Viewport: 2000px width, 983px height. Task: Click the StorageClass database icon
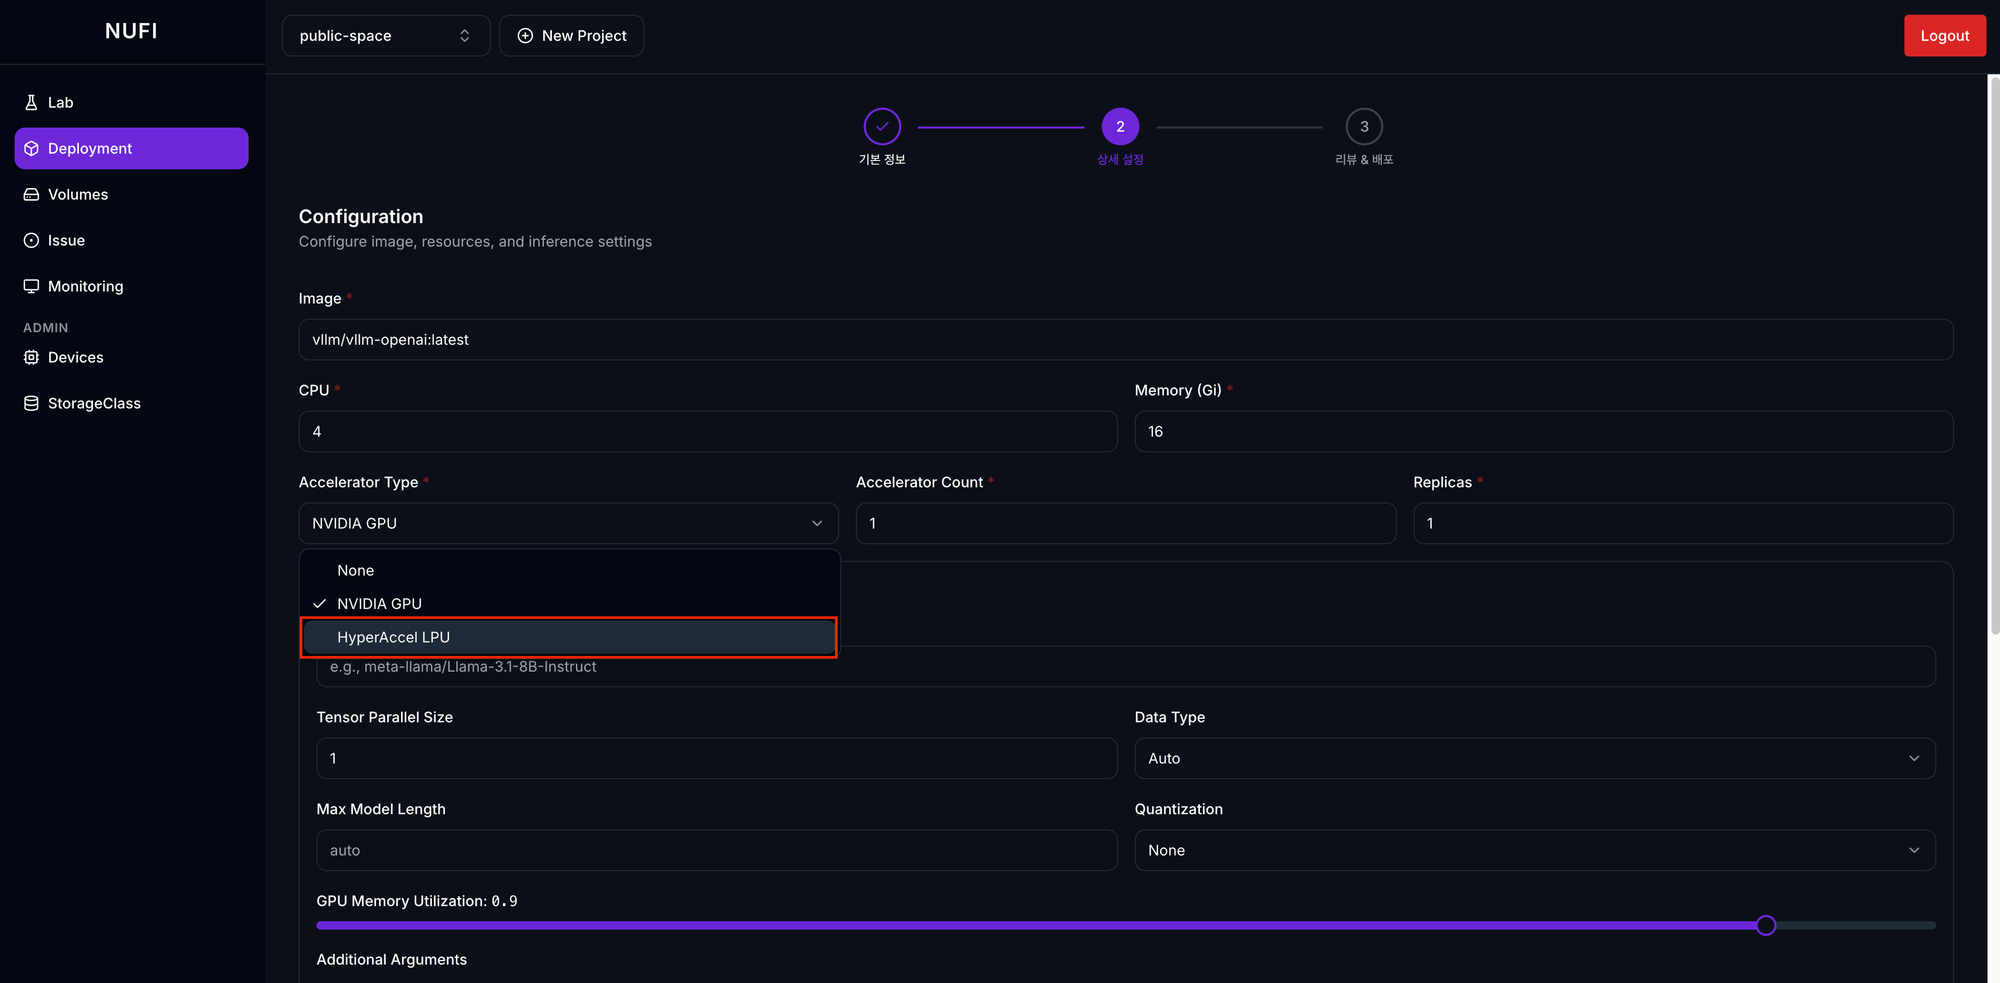31,403
